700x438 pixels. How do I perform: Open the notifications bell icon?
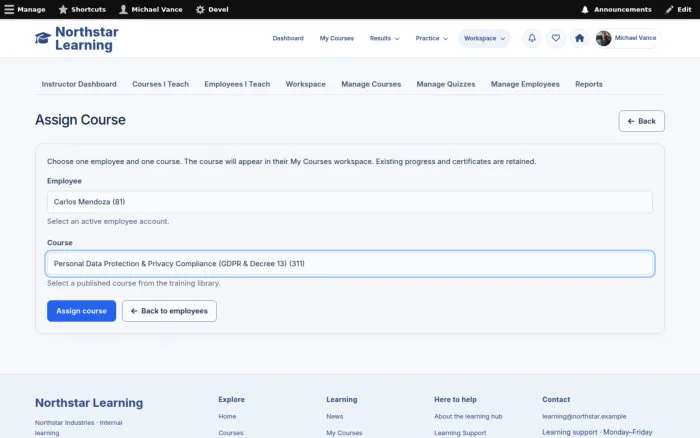(532, 38)
